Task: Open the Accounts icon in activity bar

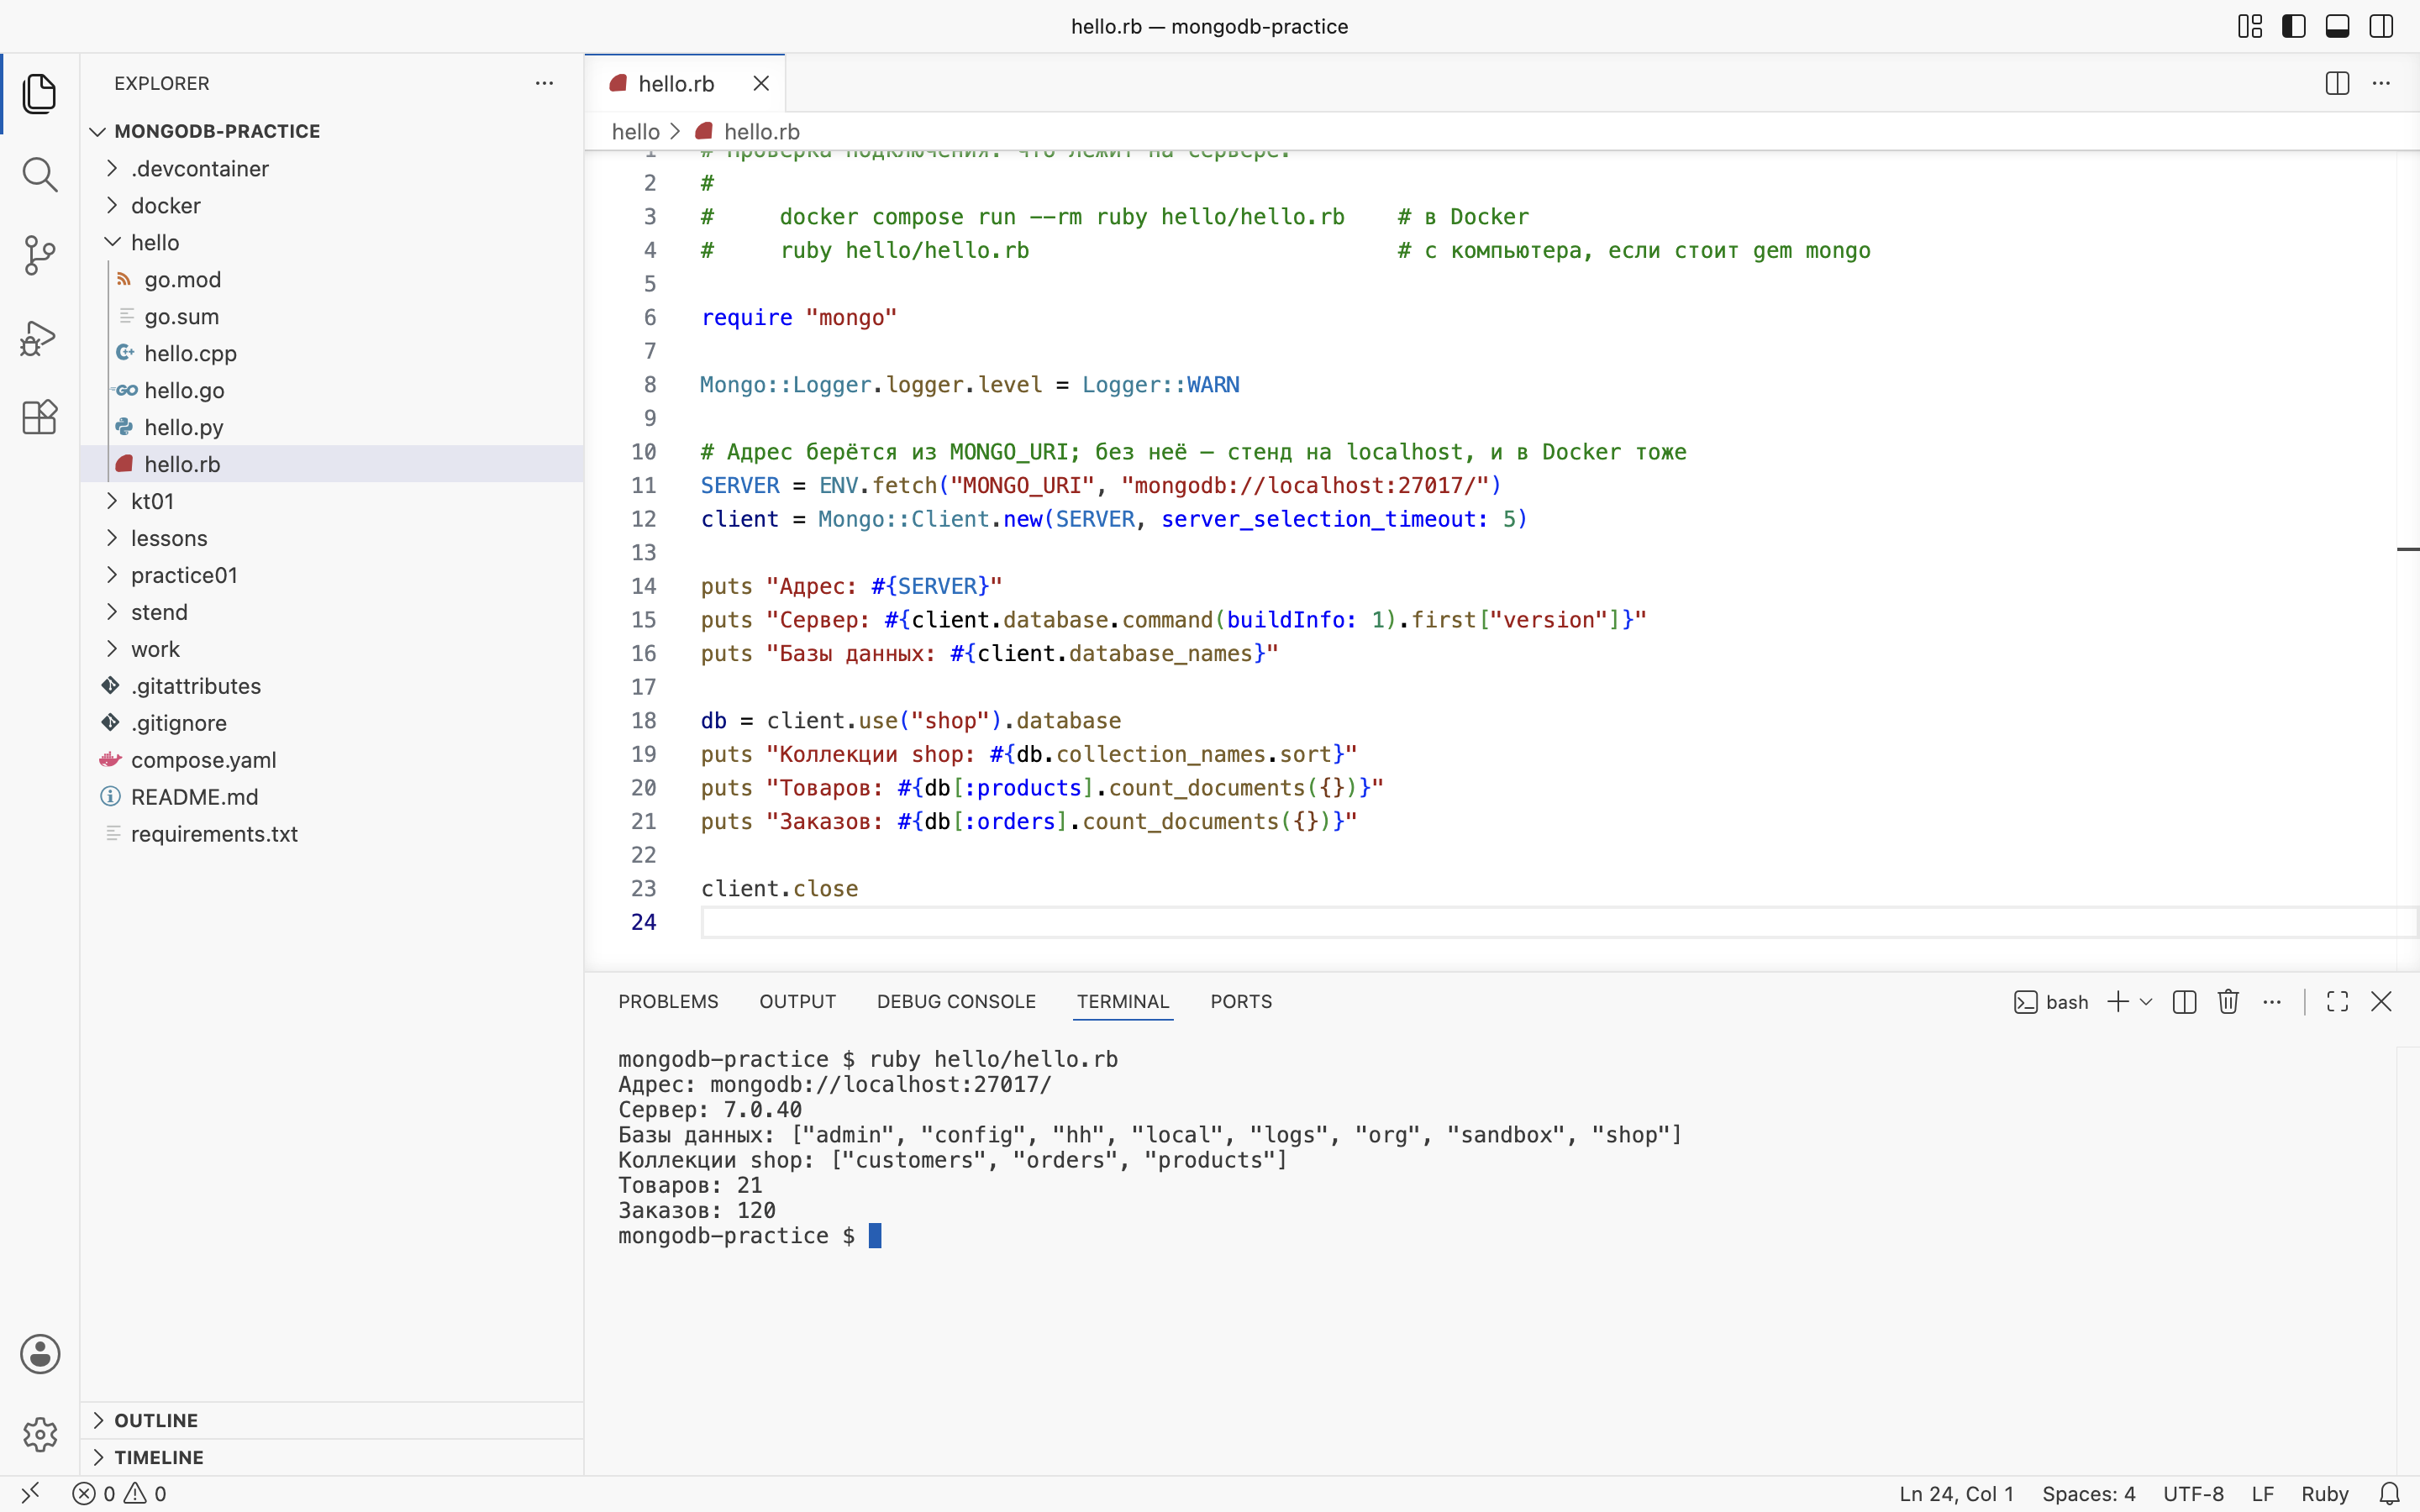Action: (40, 1354)
